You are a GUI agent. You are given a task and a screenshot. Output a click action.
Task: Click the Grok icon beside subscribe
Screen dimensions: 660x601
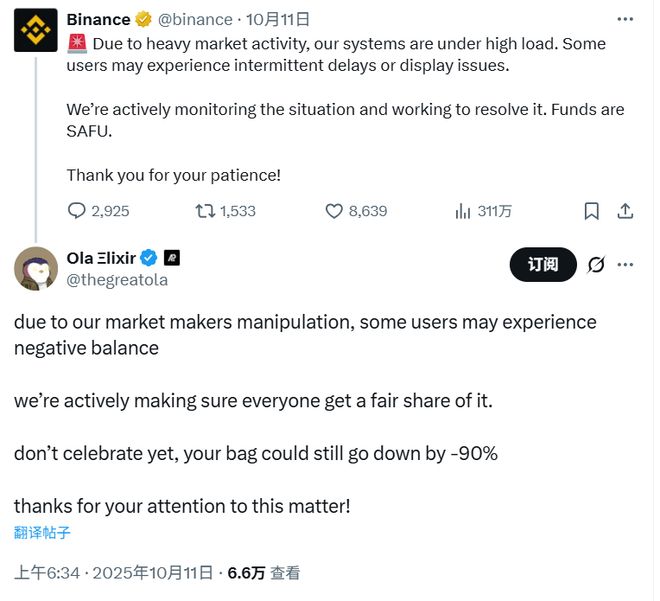tap(595, 264)
